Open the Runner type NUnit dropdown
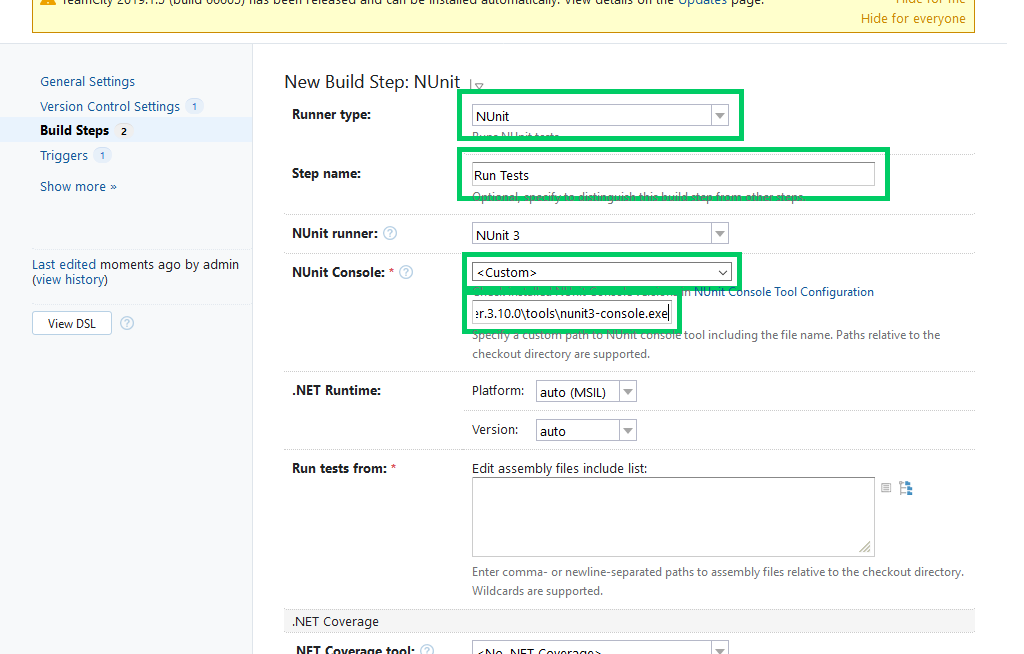Image resolution: width=1024 pixels, height=654 pixels. [x=600, y=116]
